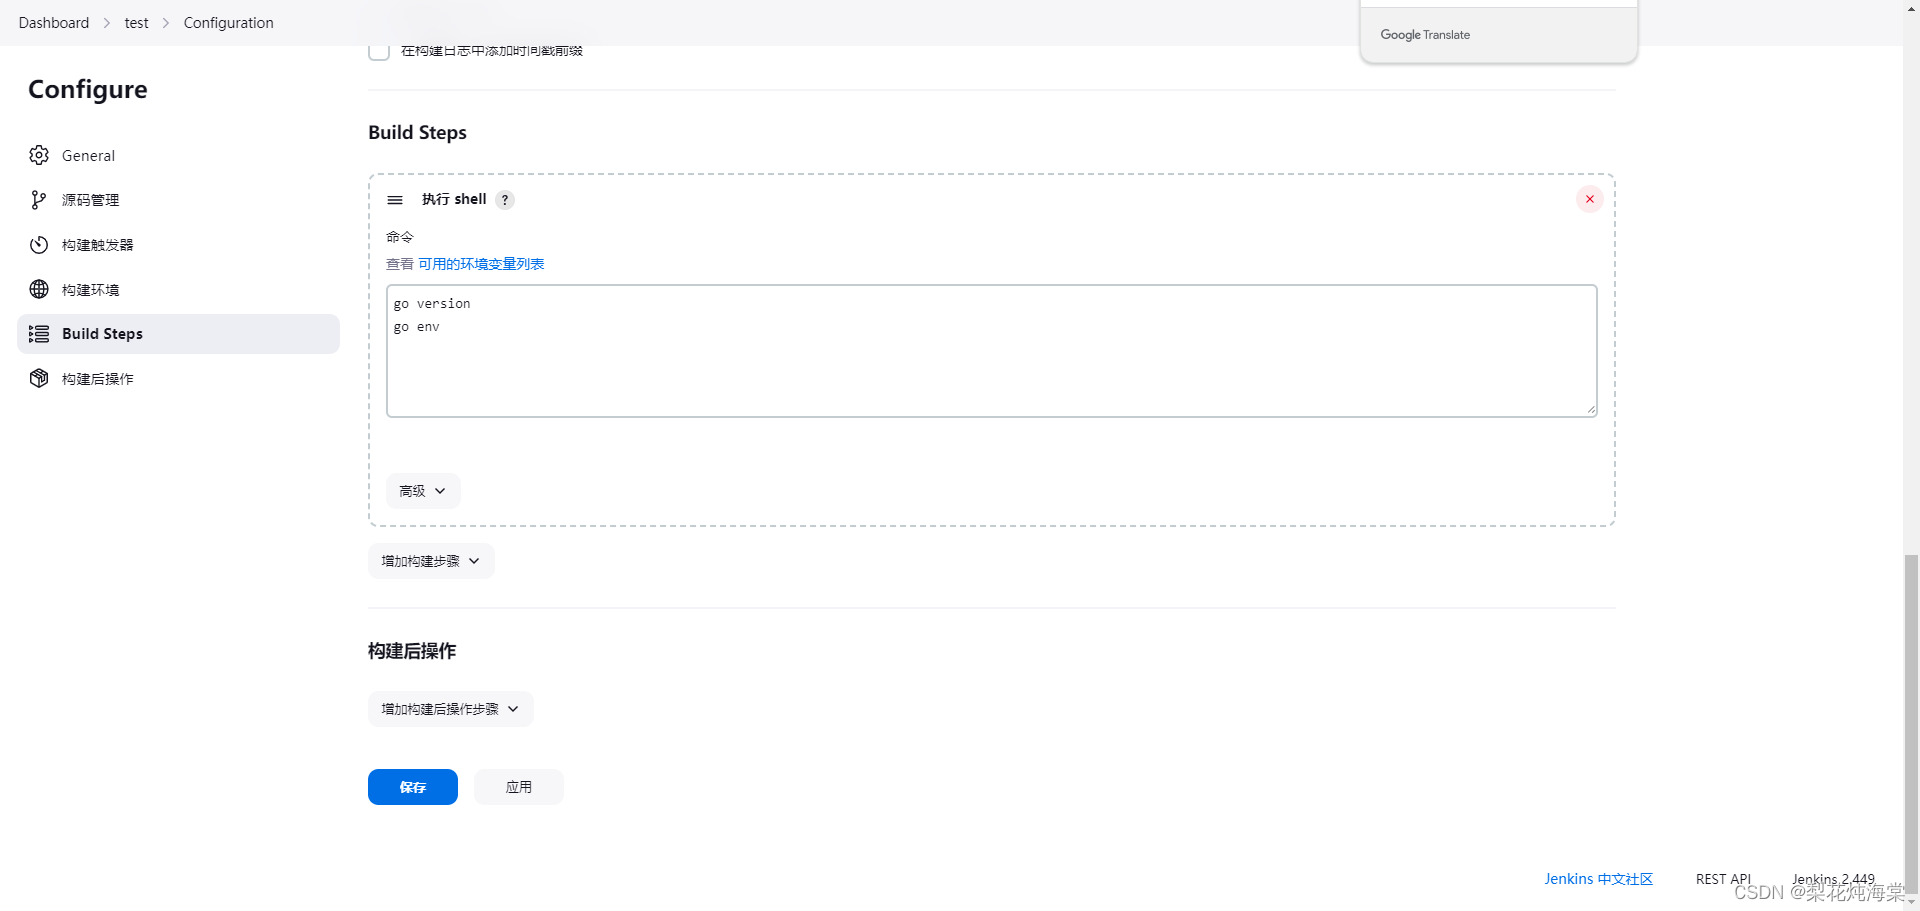The image size is (1920, 911).
Task: Open help for 执行 shell step
Action: tap(505, 200)
